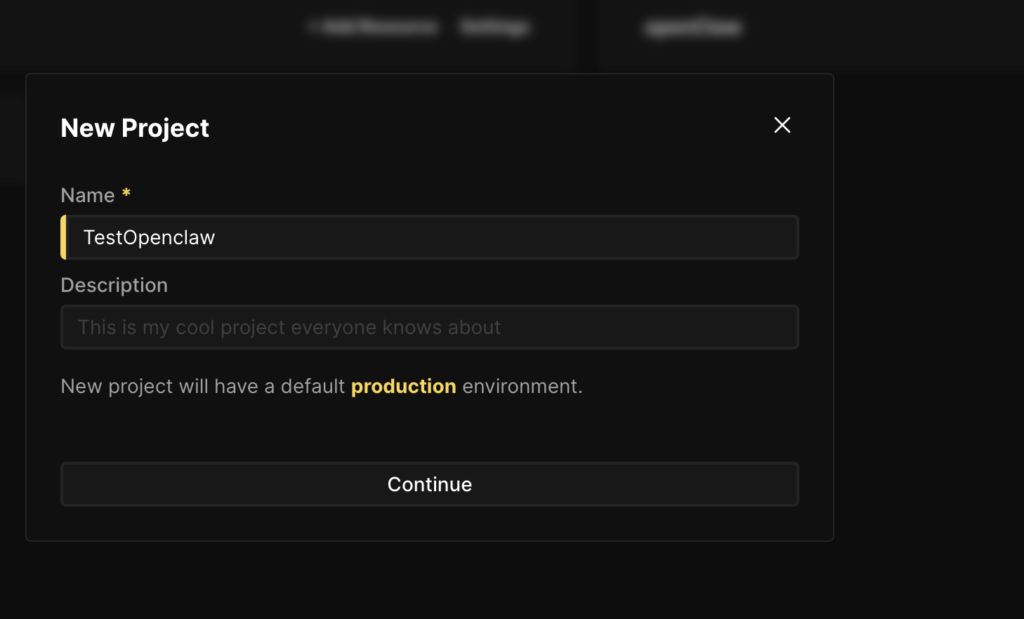Focus the Description input field
Screen dimensions: 1024x619
pyautogui.click(x=430, y=327)
